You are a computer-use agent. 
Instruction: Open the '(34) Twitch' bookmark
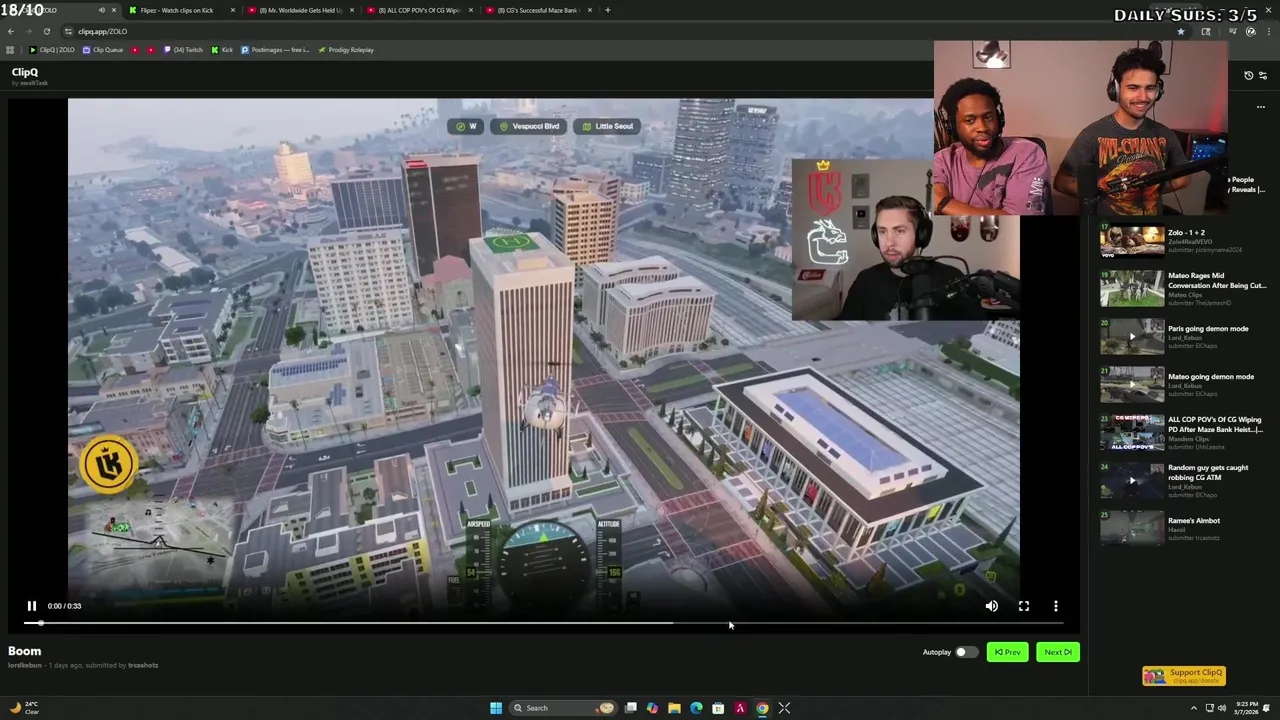pos(183,50)
